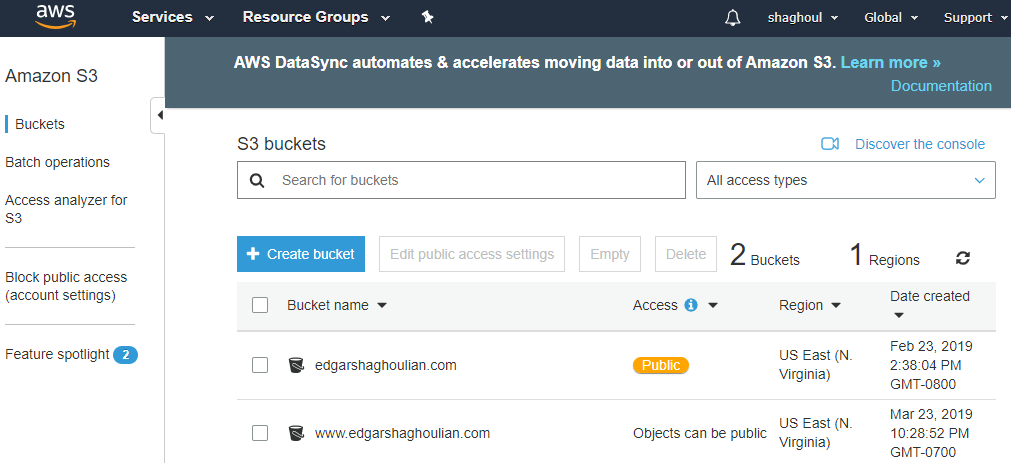Open the pin shortcuts icon in top bar
The width and height of the screenshot is (1011, 463).
click(x=427, y=17)
